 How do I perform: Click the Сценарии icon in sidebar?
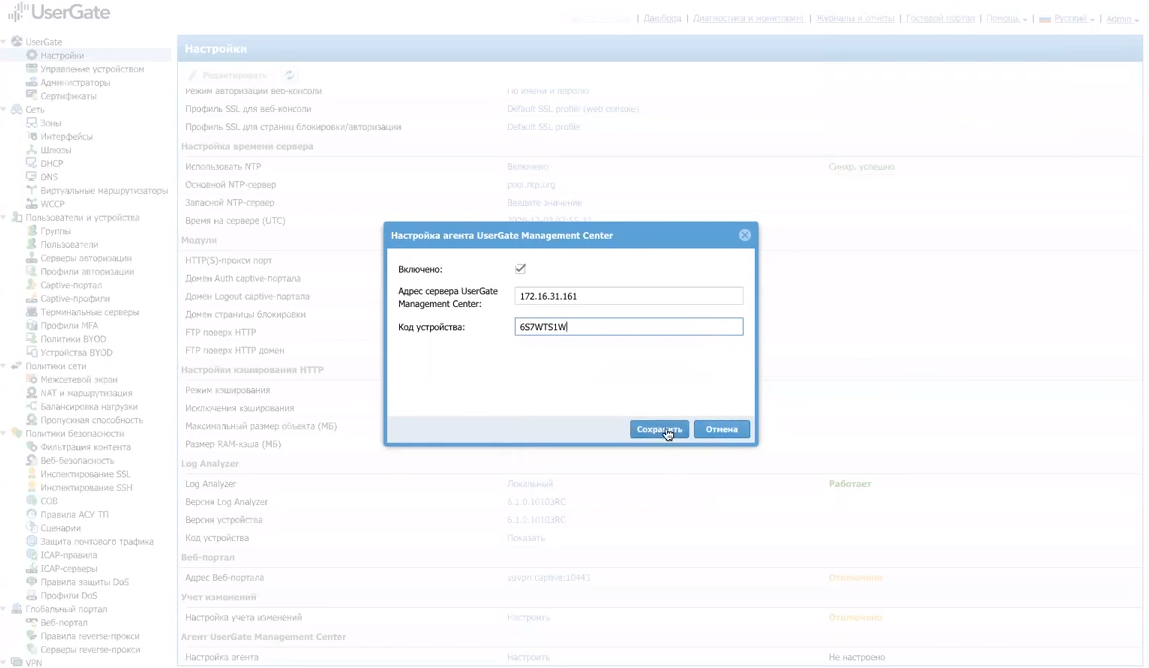[x=32, y=527]
